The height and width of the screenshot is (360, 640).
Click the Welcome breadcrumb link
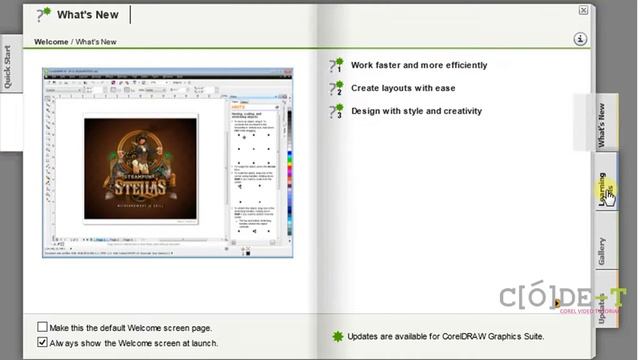click(51, 42)
